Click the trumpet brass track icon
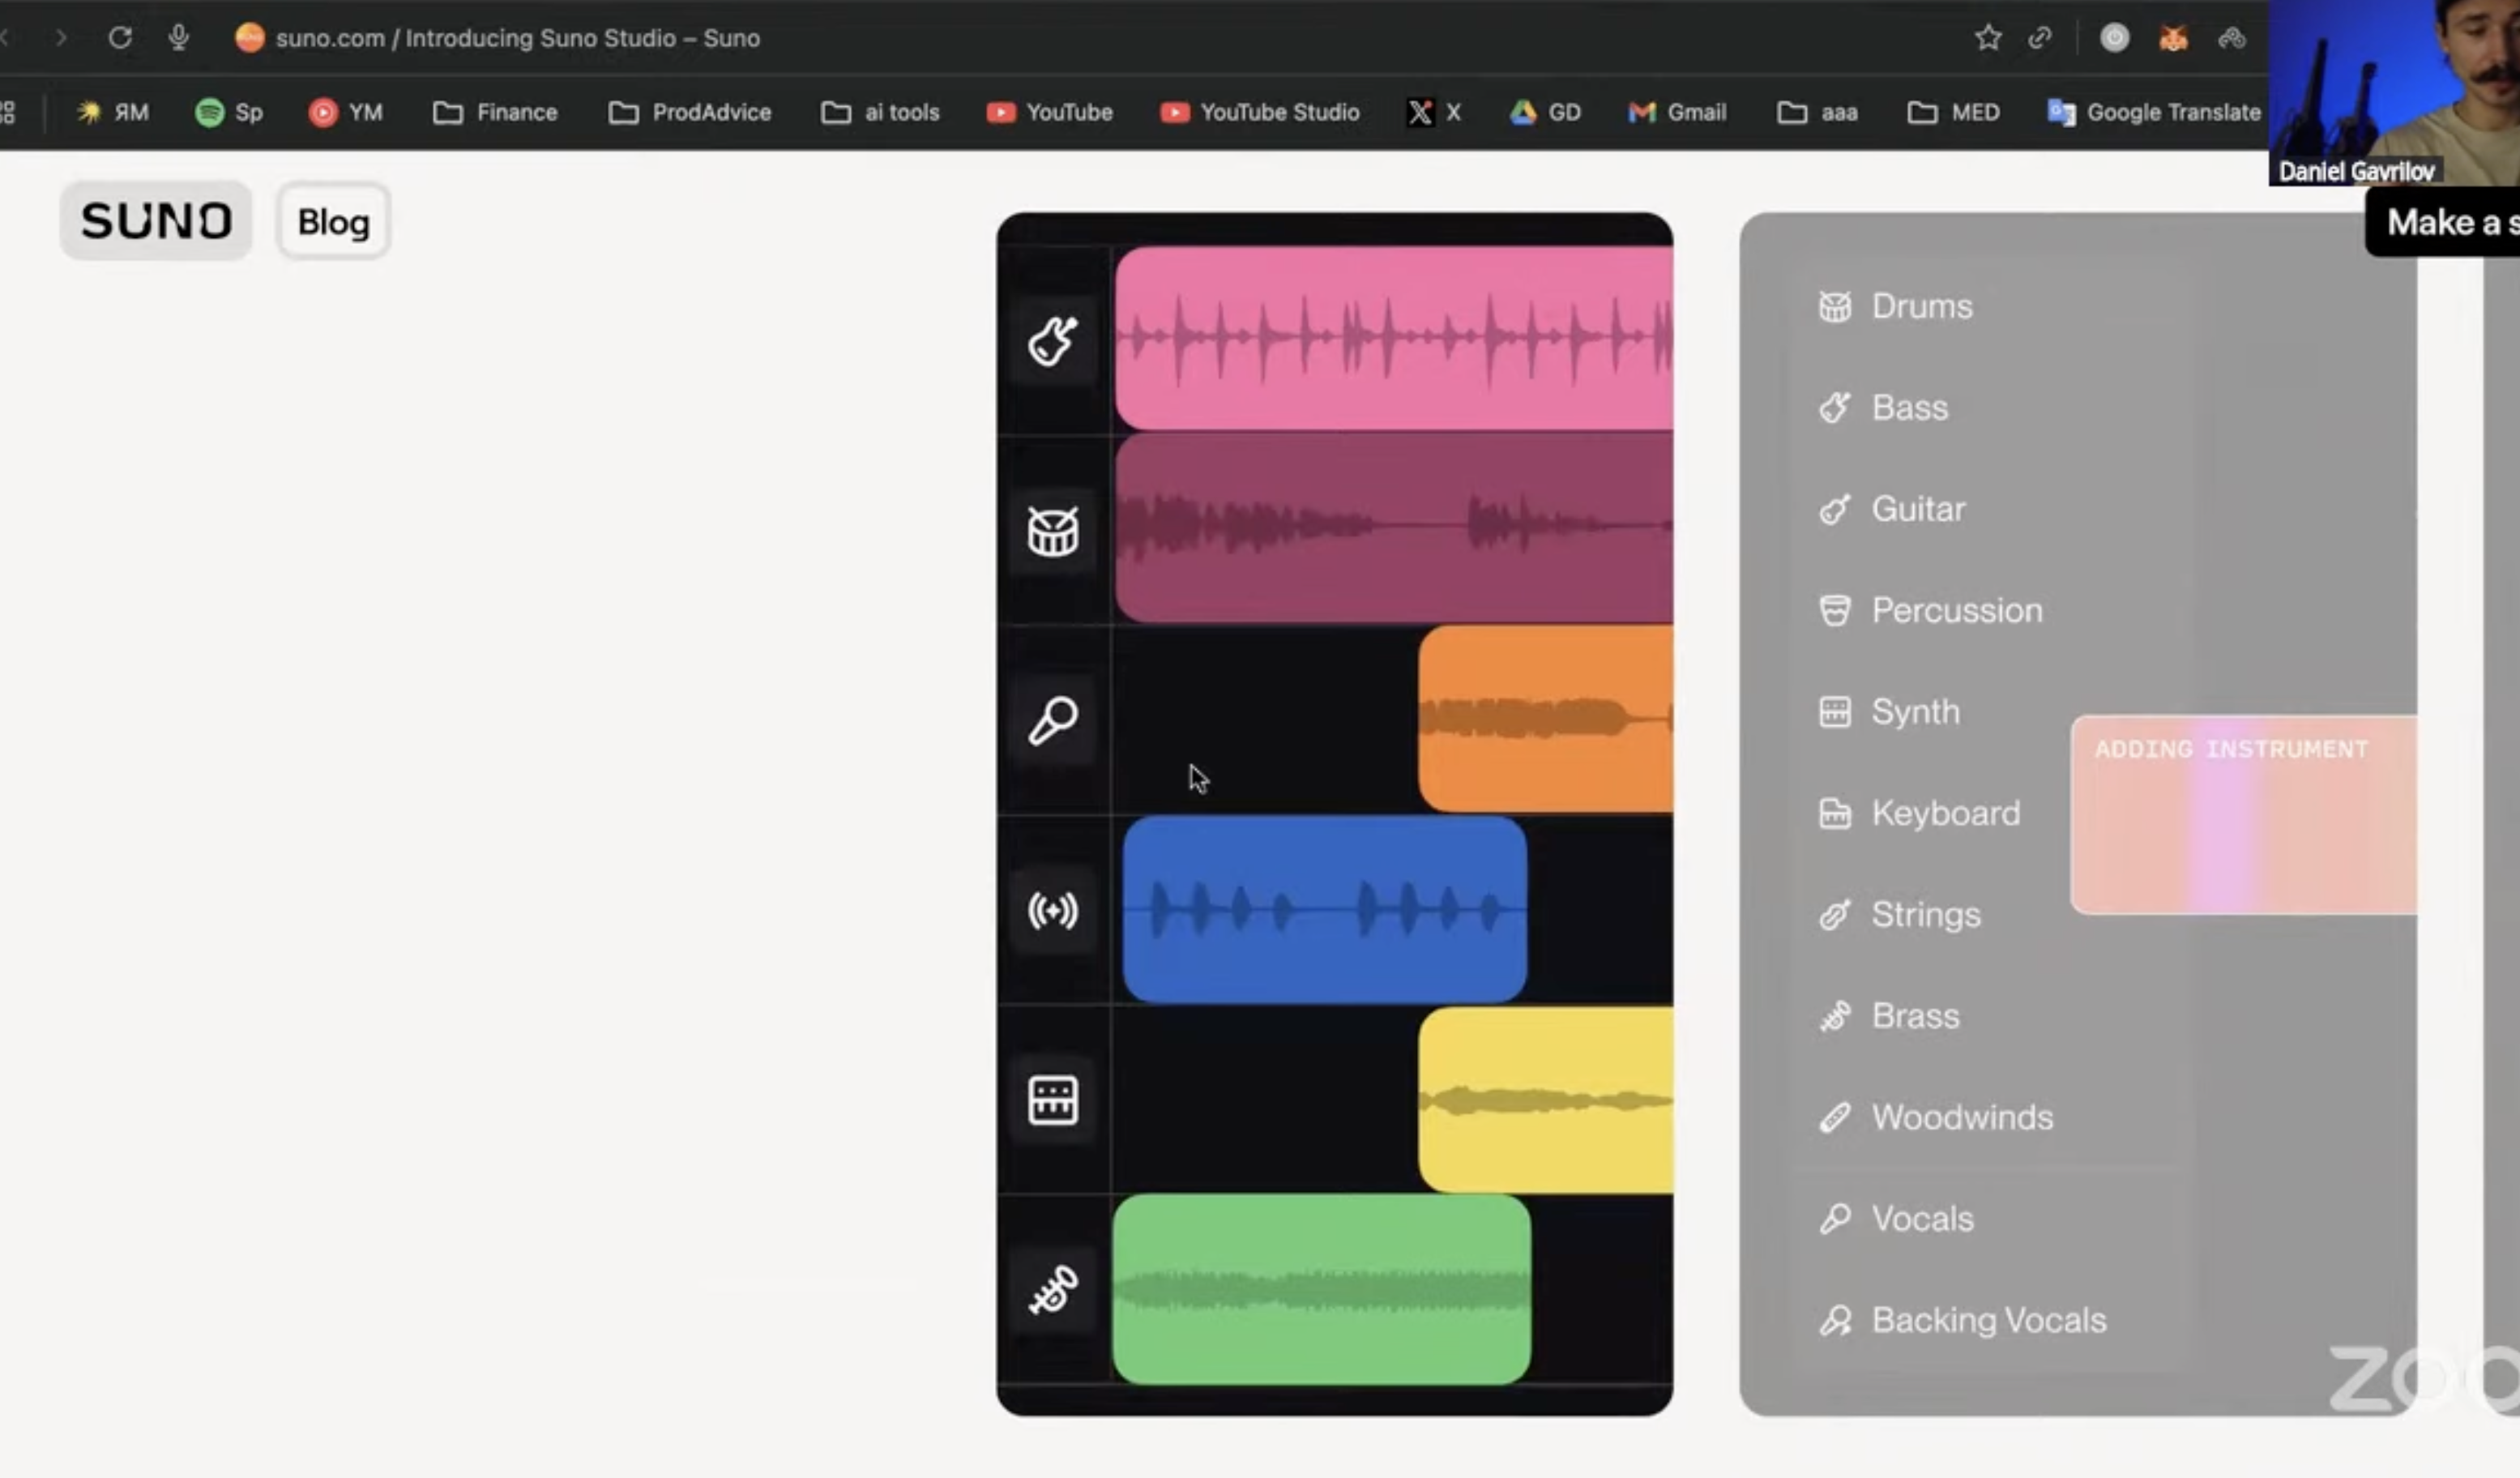Viewport: 2520px width, 1478px height. (1052, 1289)
